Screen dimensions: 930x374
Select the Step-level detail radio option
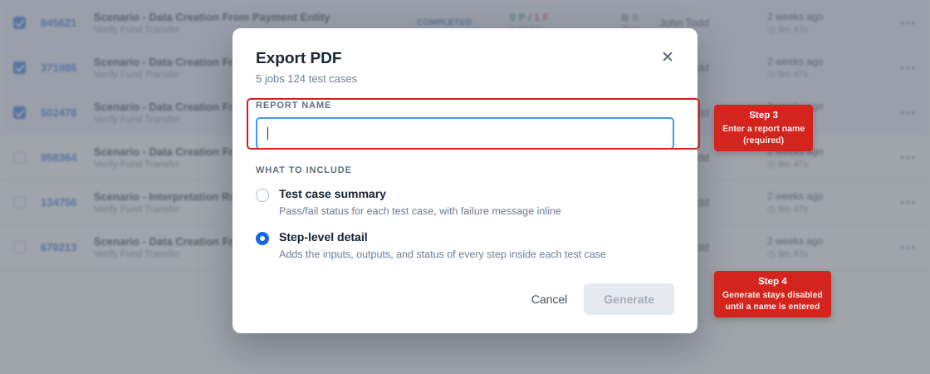click(x=262, y=238)
